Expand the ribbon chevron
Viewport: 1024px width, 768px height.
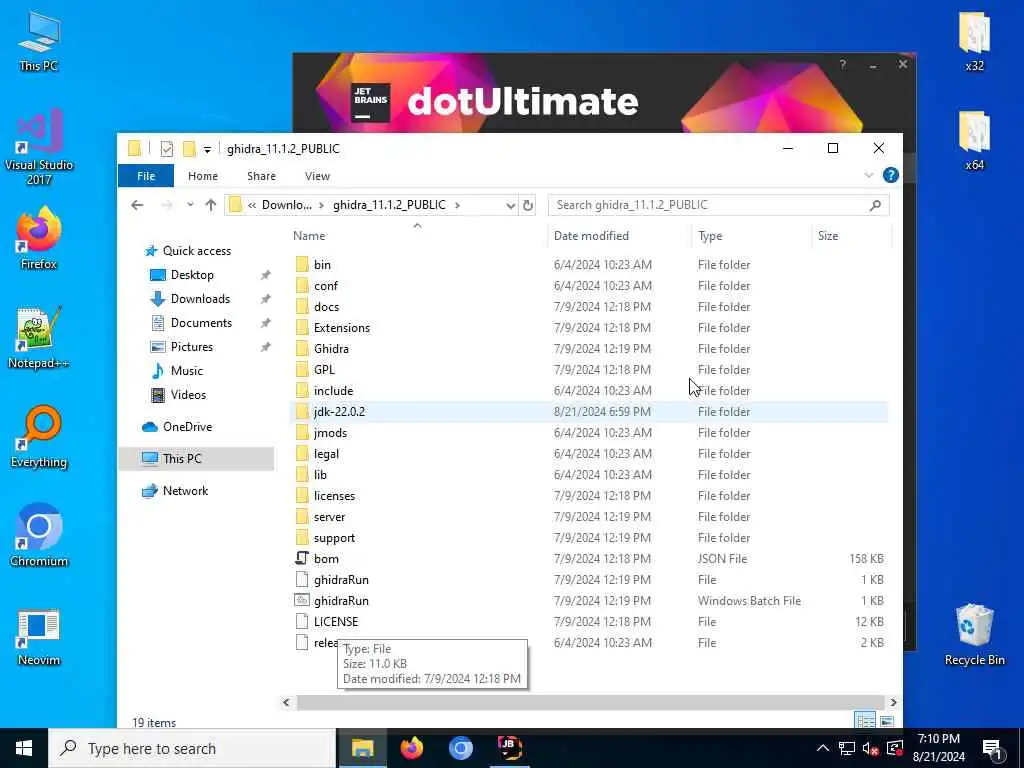click(869, 175)
